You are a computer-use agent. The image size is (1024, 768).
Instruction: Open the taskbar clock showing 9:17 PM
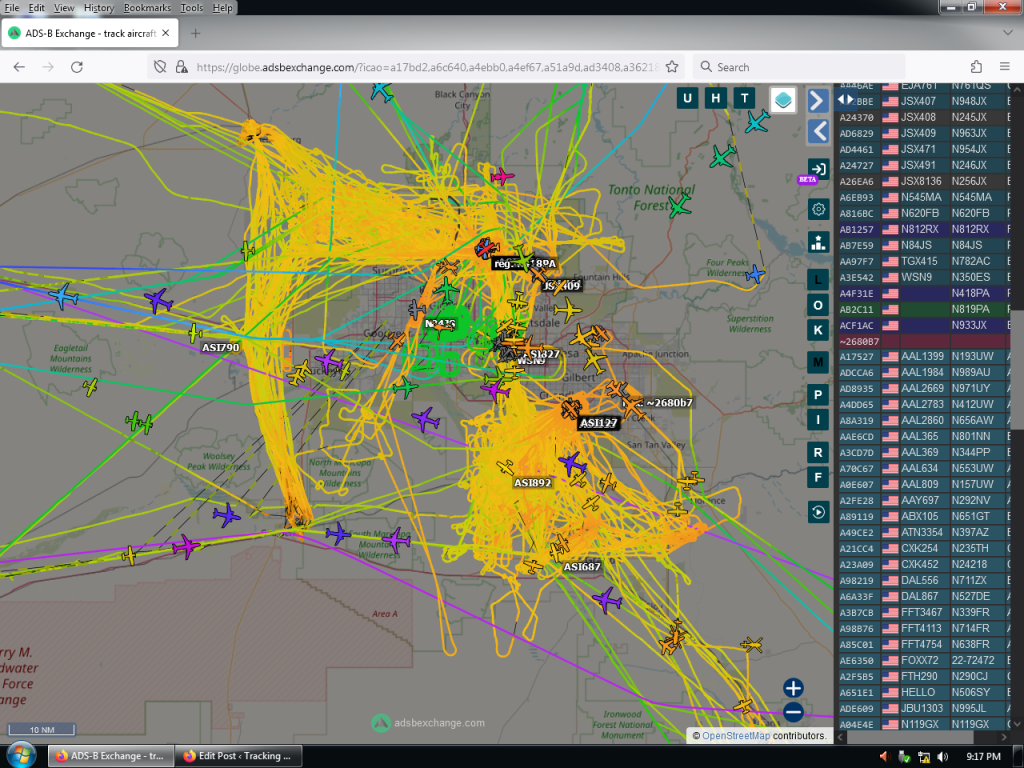[983, 756]
